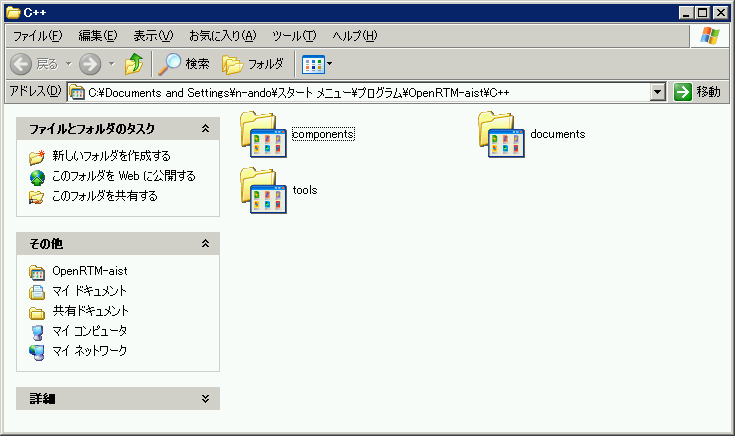Click the マイ コンピュータ icon
This screenshot has width=735, height=436.
tap(37, 332)
